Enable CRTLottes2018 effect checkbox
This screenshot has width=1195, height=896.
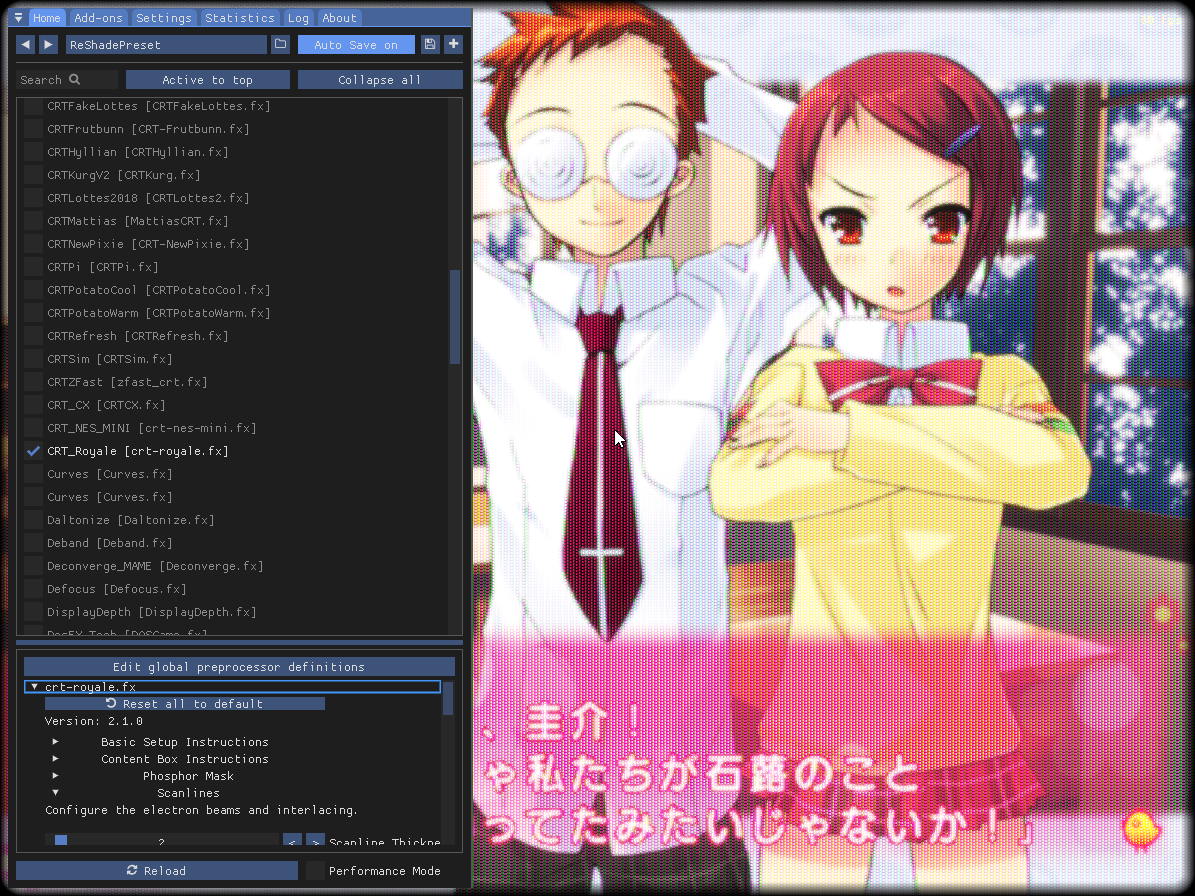coord(33,197)
